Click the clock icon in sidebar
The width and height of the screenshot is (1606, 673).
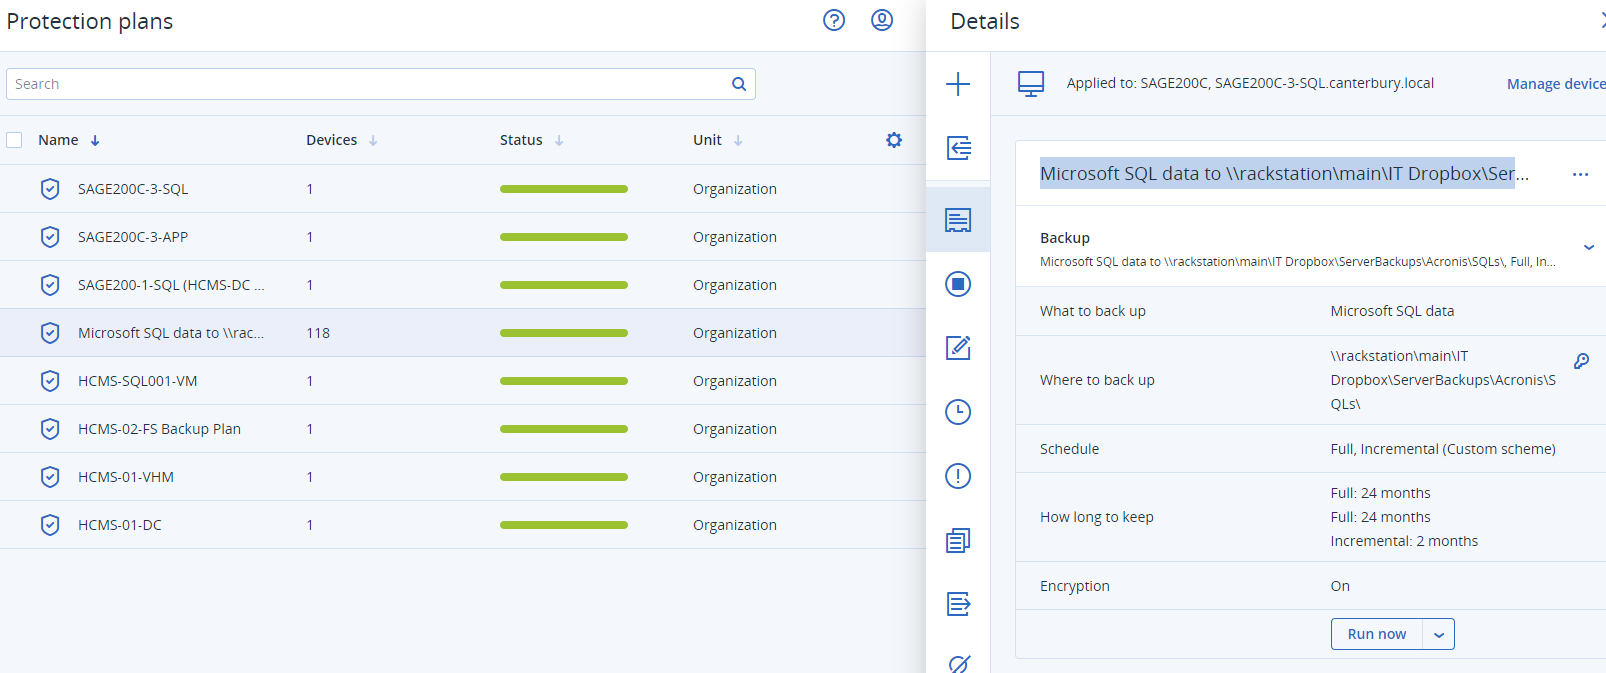(958, 412)
